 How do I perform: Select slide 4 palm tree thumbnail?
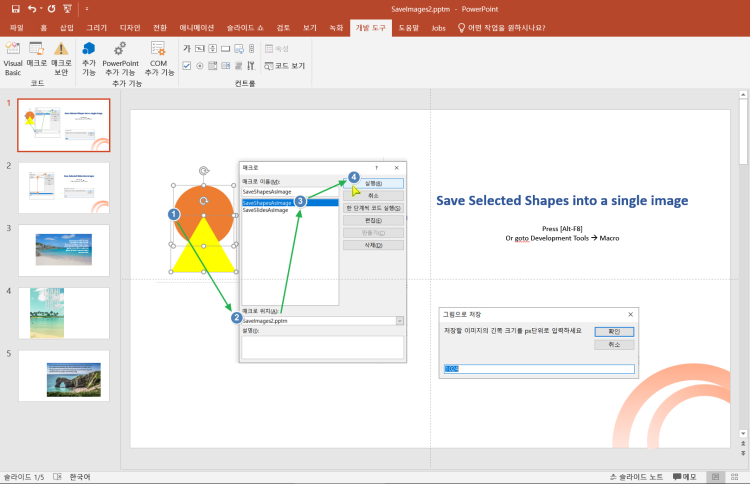(64, 313)
